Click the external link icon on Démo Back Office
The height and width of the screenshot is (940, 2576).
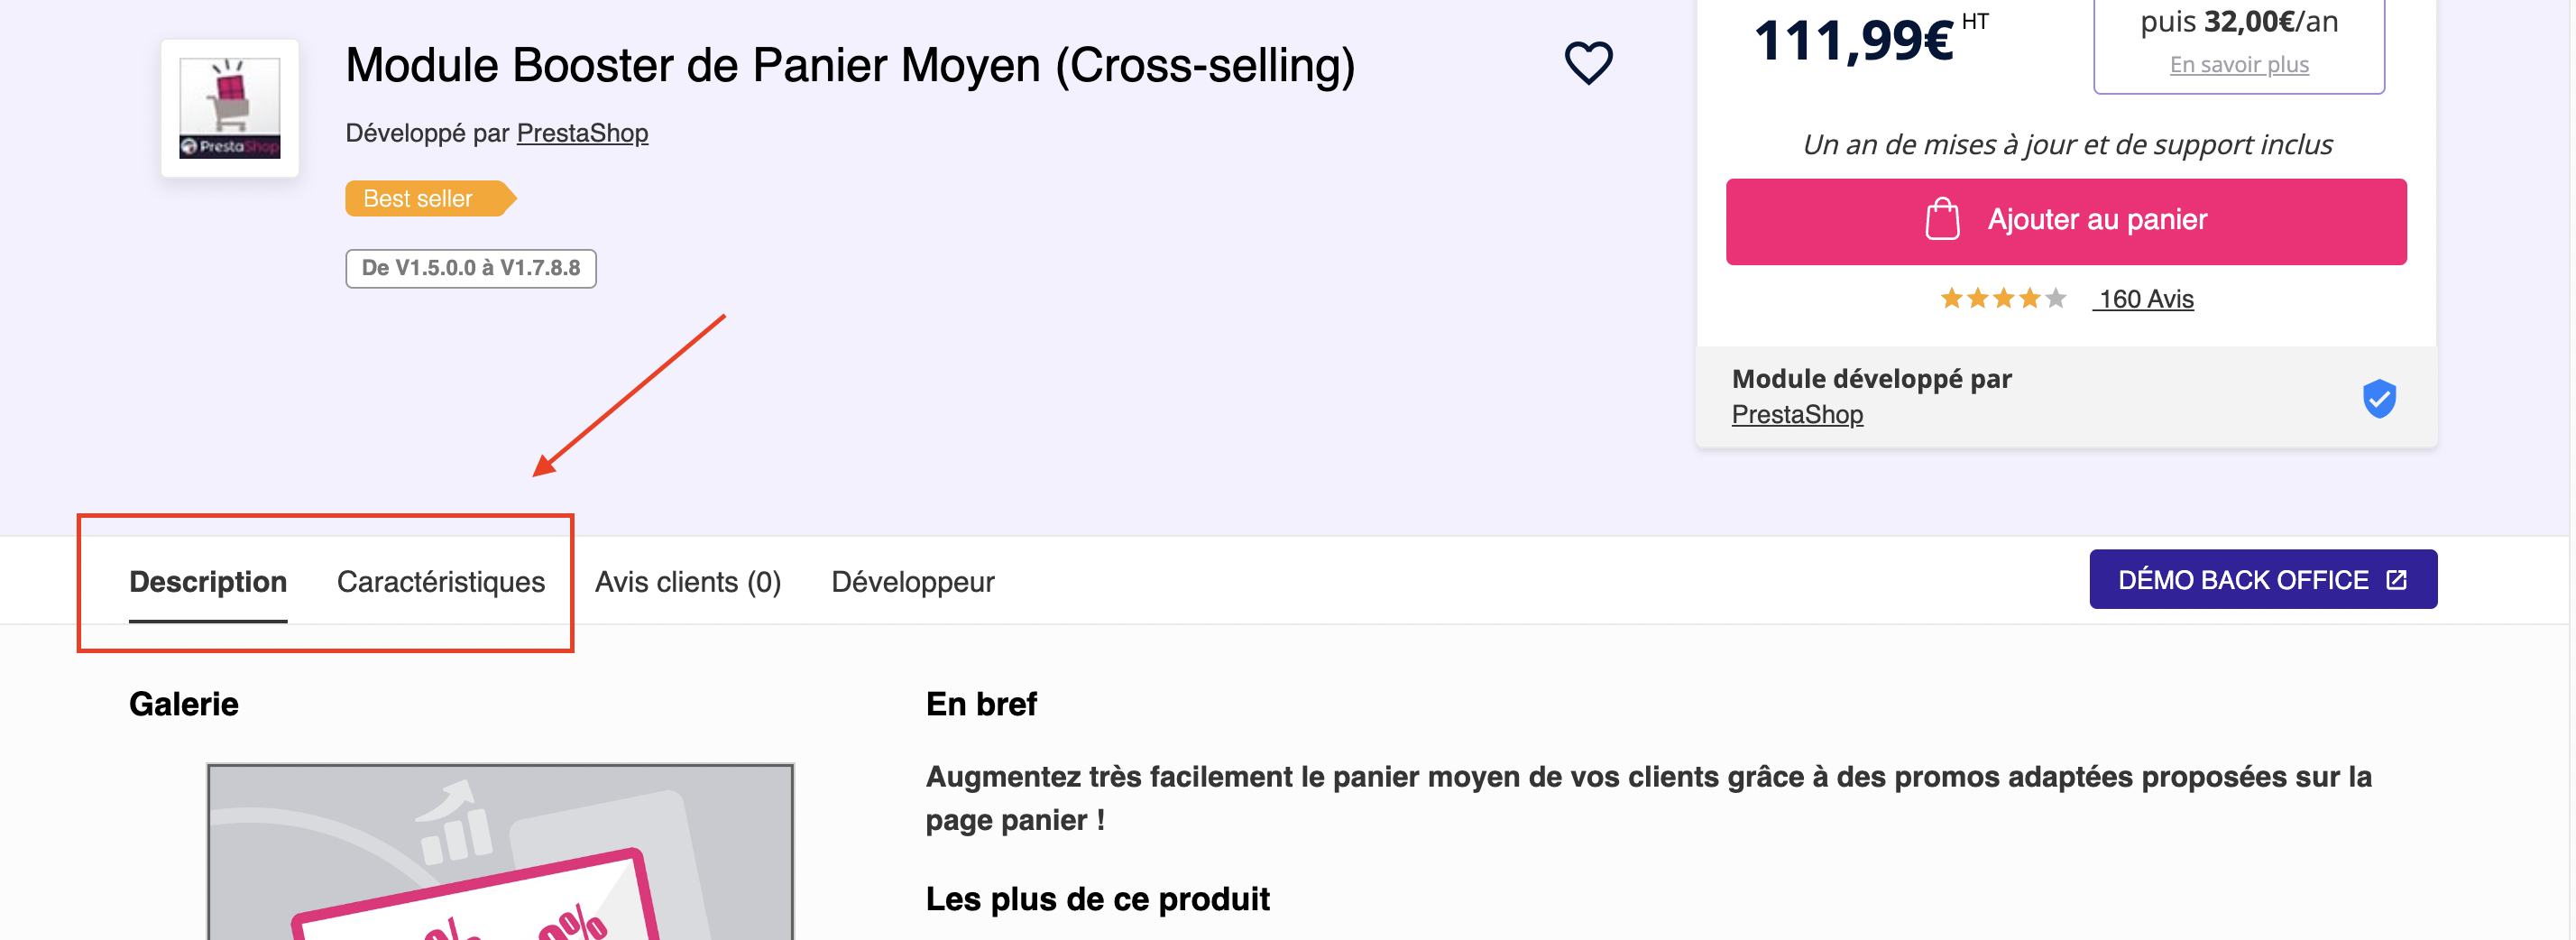(x=2396, y=580)
